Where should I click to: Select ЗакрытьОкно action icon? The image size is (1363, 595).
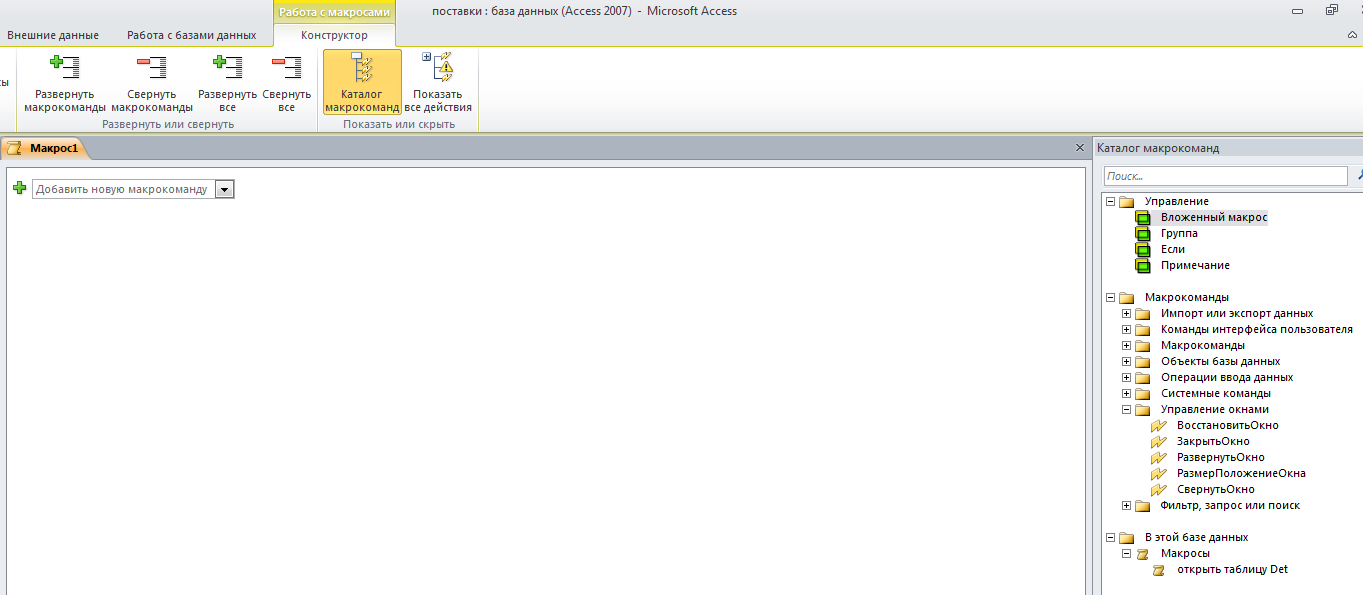click(1159, 441)
